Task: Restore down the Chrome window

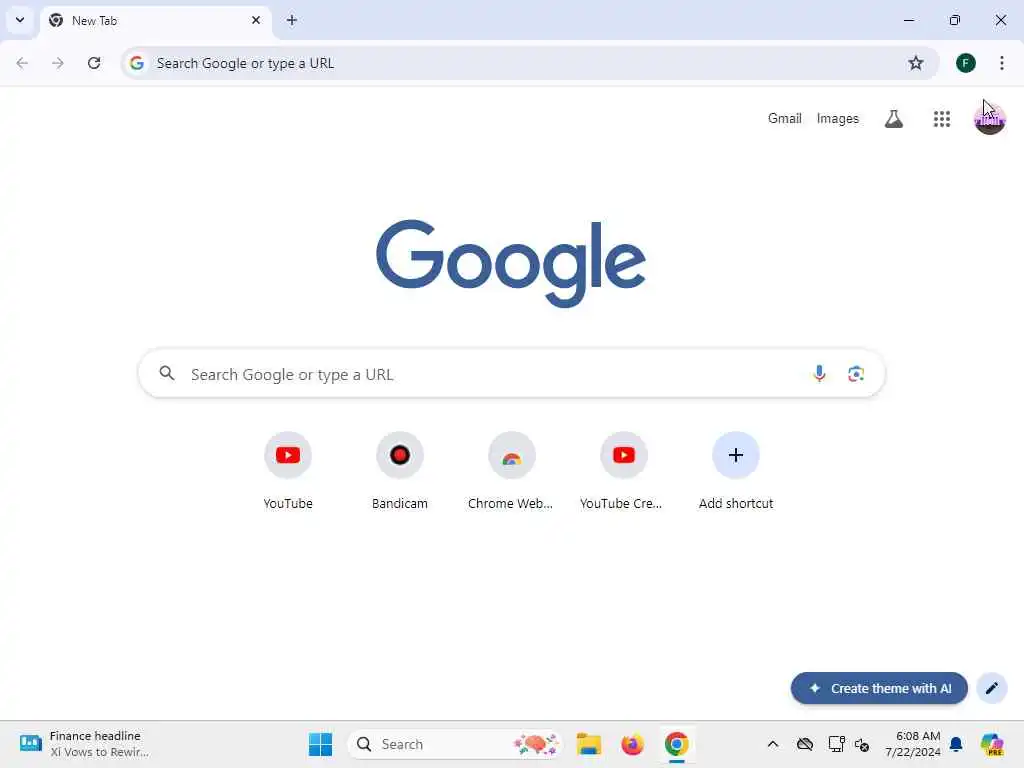Action: pyautogui.click(x=955, y=20)
